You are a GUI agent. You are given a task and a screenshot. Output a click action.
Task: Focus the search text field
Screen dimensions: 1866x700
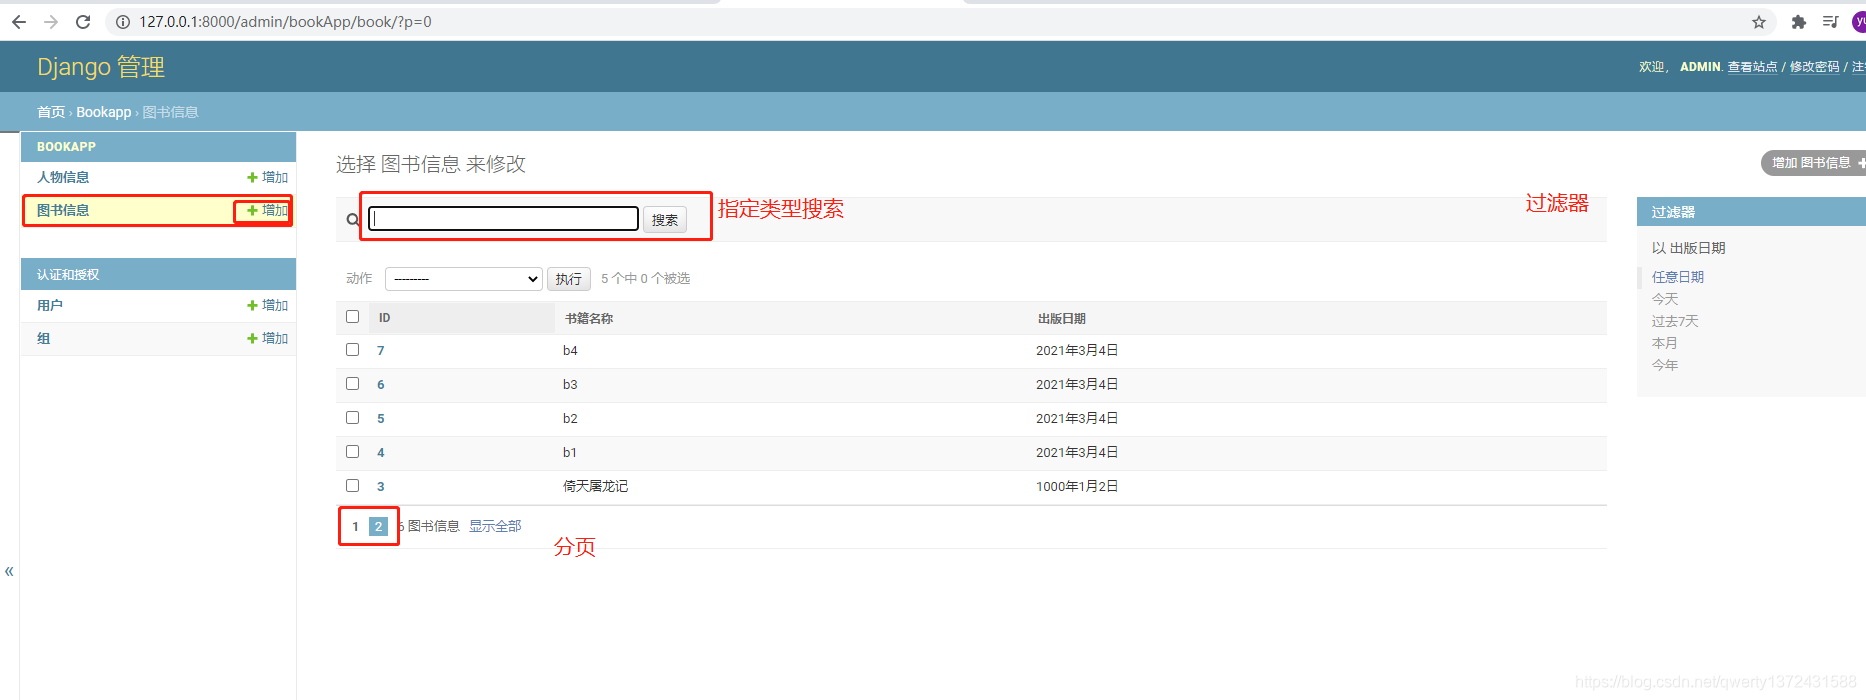click(x=503, y=219)
